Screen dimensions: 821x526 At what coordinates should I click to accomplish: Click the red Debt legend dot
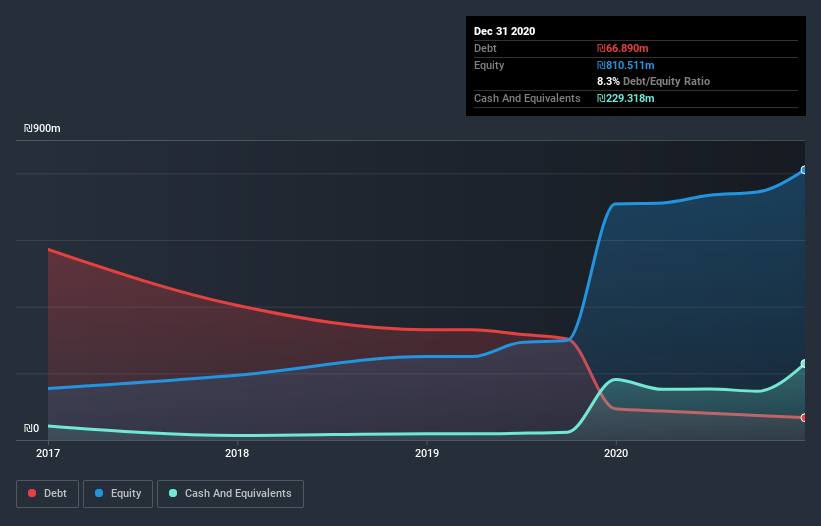click(32, 493)
